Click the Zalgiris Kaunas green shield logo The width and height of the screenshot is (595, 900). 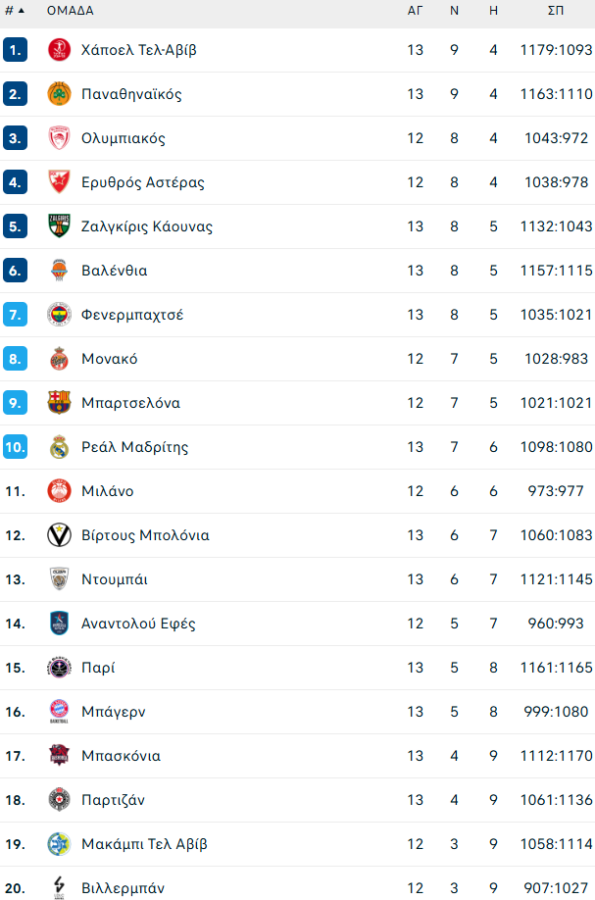pyautogui.click(x=60, y=226)
